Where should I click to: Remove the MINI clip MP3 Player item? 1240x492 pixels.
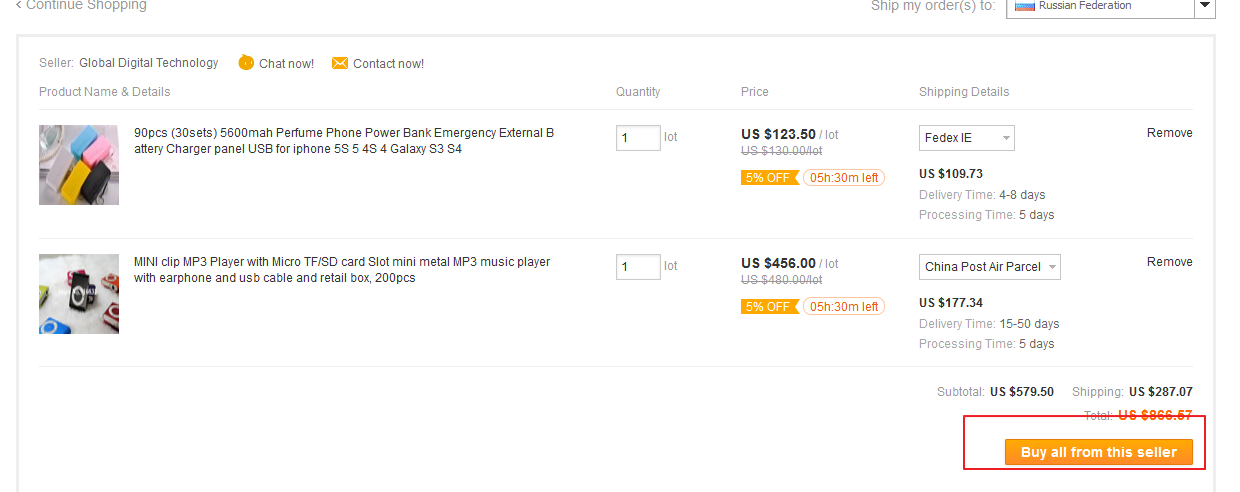pos(1169,262)
